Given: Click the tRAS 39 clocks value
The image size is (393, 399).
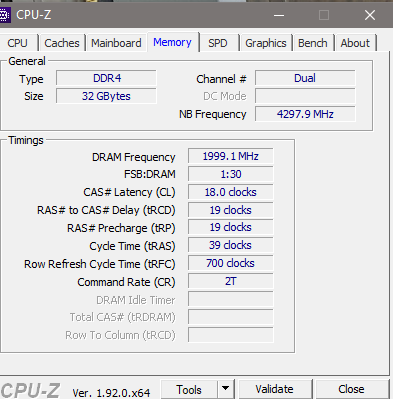Looking at the screenshot, I should pos(231,245).
